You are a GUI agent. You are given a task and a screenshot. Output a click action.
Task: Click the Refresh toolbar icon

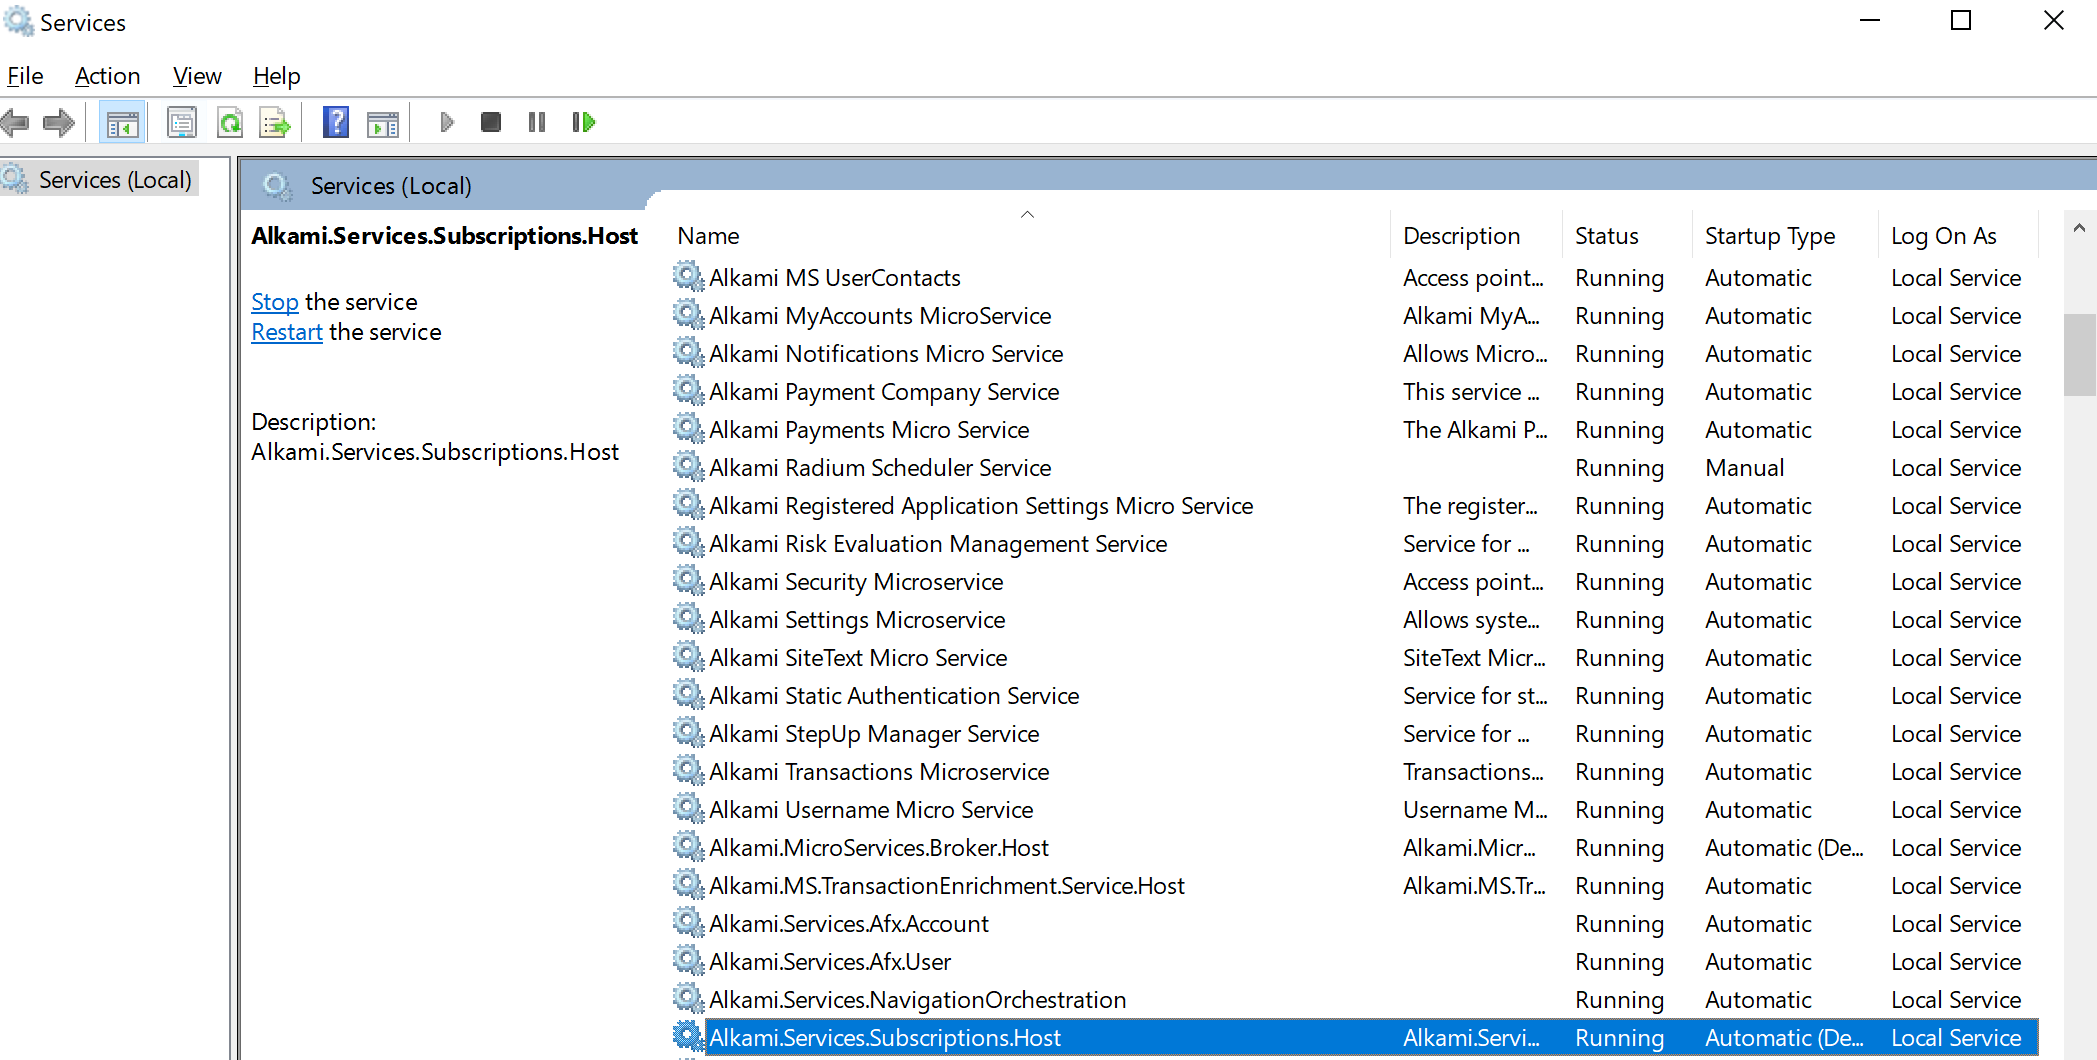pos(230,123)
